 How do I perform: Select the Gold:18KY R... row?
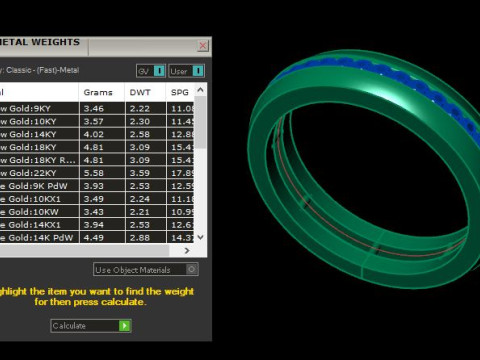pos(97,160)
